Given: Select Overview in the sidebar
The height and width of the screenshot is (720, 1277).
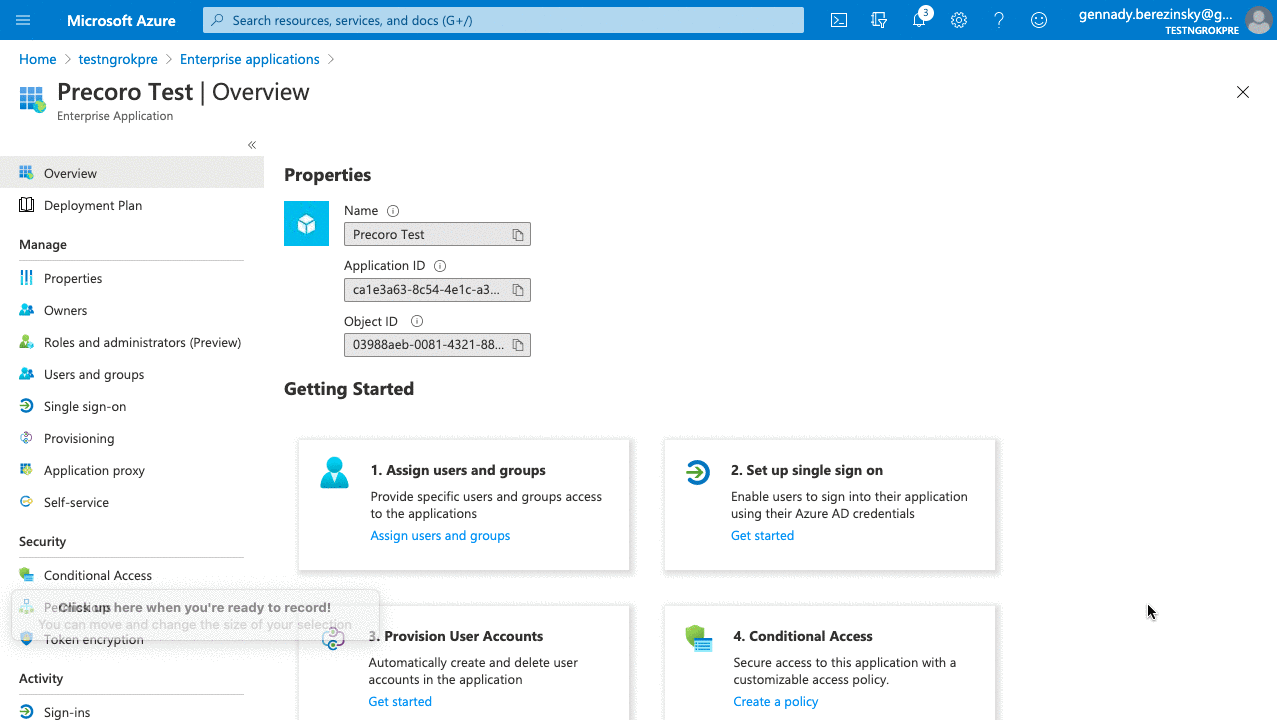Looking at the screenshot, I should pos(132,173).
